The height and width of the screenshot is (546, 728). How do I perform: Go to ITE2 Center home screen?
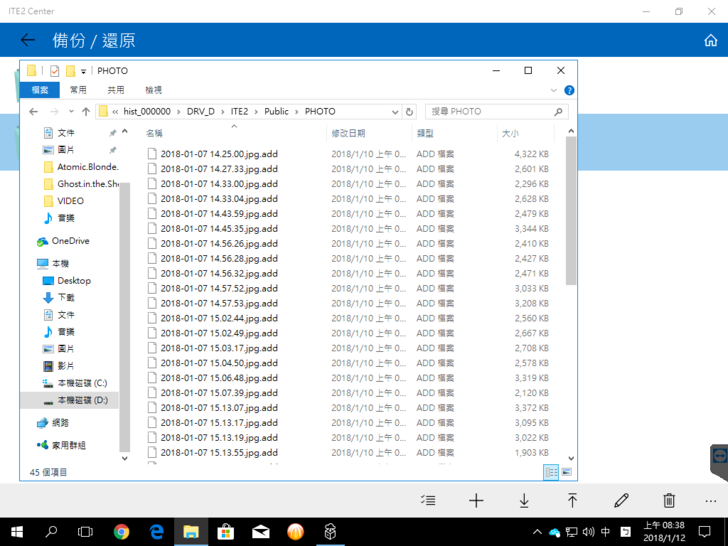(x=710, y=41)
